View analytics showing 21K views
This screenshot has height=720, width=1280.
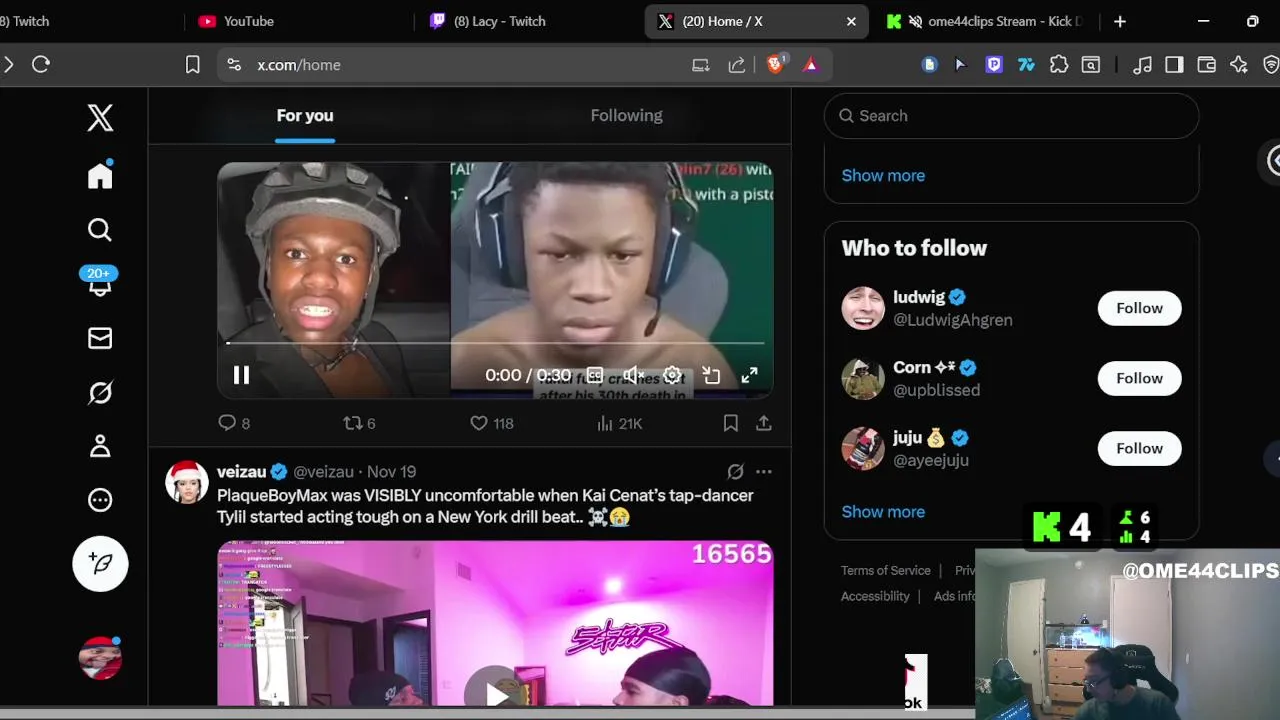[619, 423]
